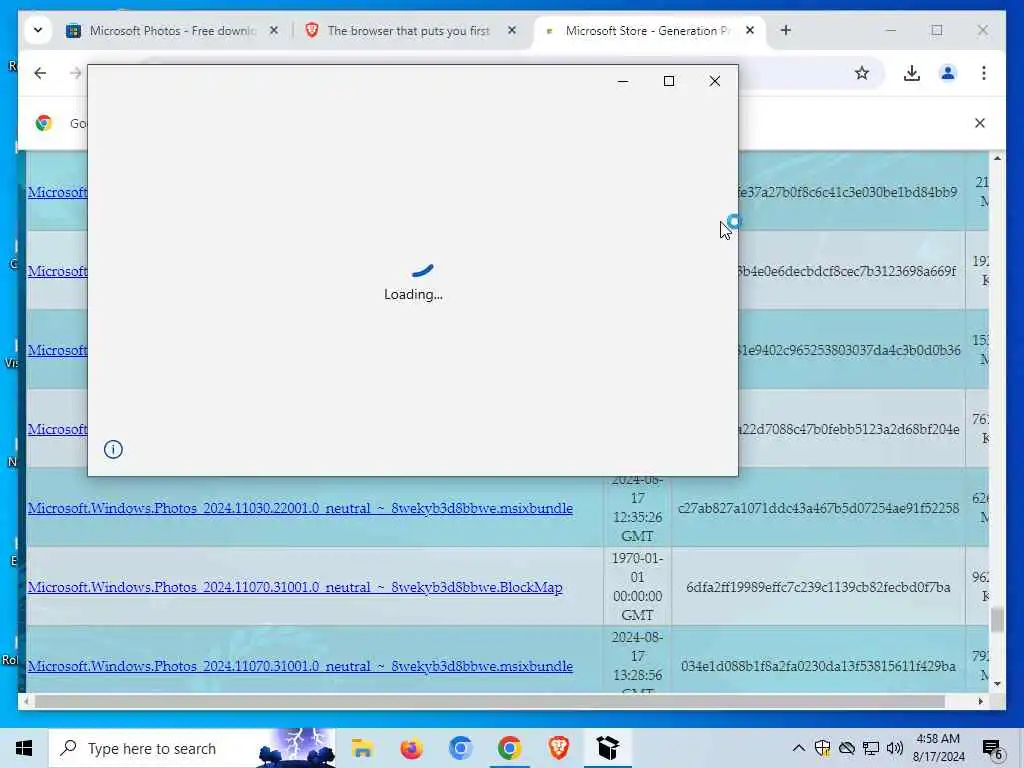Open Google Chrome from the taskbar
Image resolution: width=1024 pixels, height=768 pixels.
tap(509, 748)
